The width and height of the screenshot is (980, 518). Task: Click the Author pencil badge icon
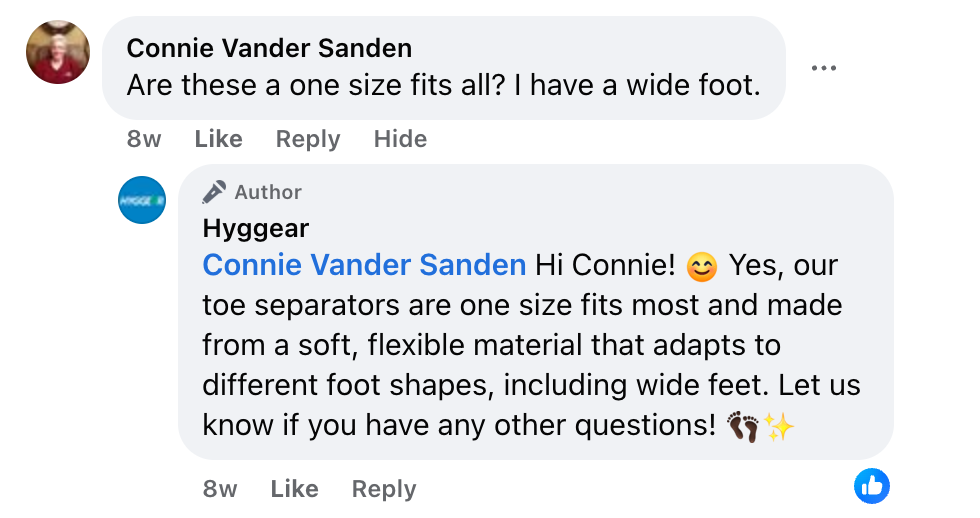pyautogui.click(x=214, y=192)
